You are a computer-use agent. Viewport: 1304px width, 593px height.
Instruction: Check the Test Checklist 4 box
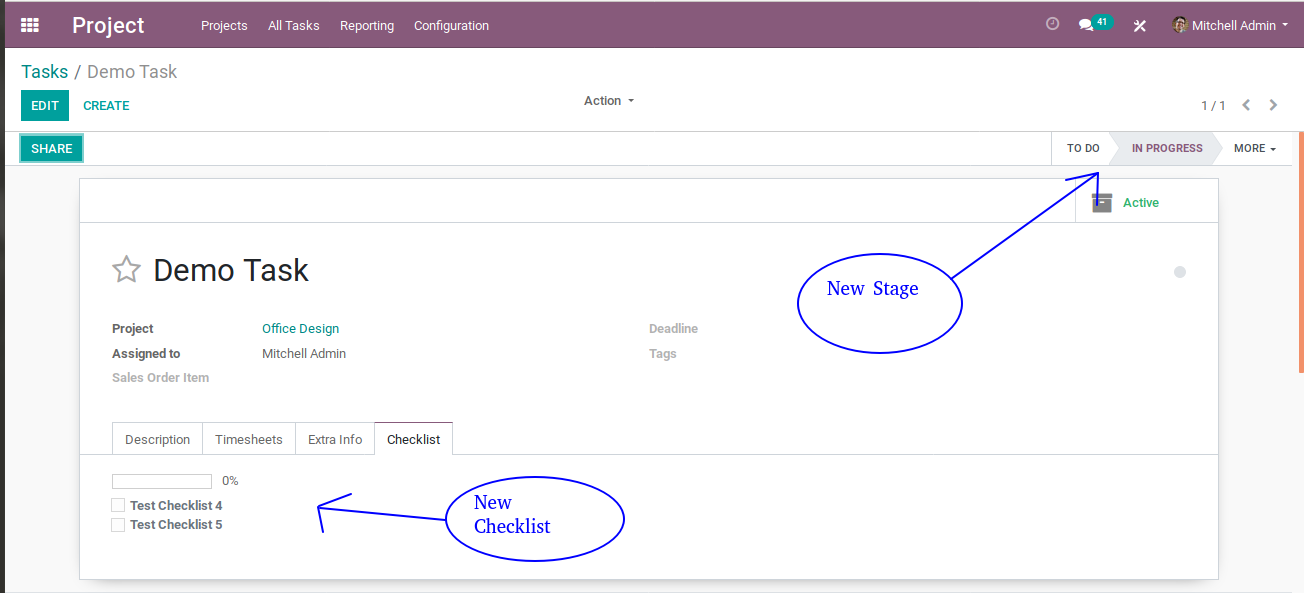(118, 505)
